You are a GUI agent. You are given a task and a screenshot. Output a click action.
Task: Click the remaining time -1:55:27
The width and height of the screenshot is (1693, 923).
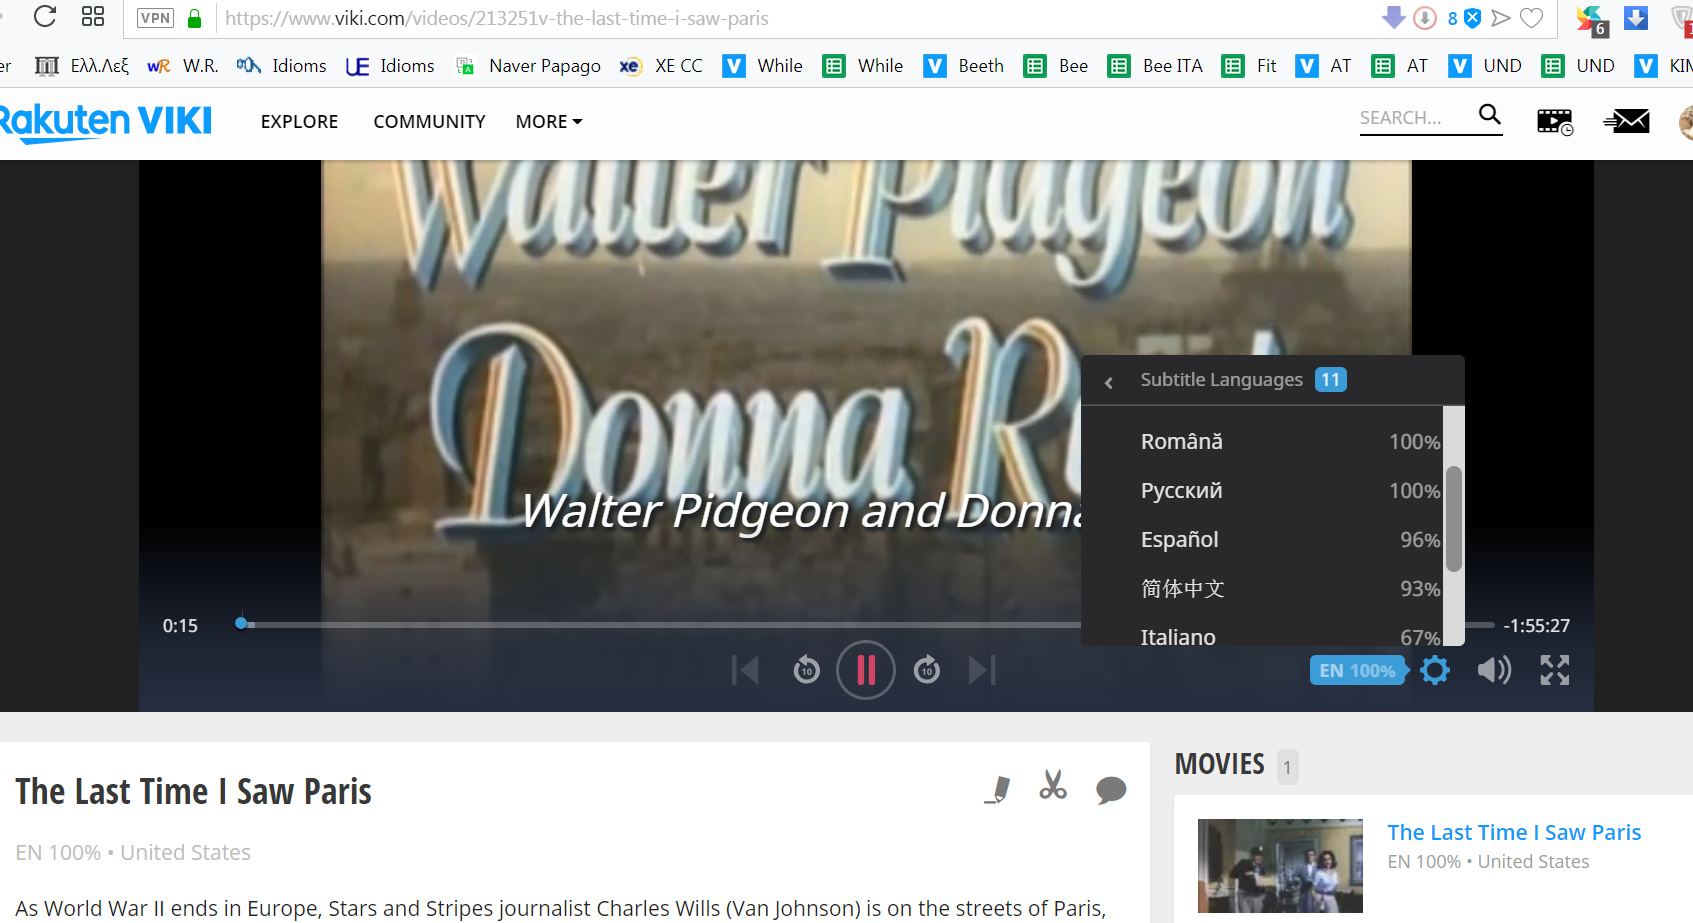pyautogui.click(x=1536, y=626)
